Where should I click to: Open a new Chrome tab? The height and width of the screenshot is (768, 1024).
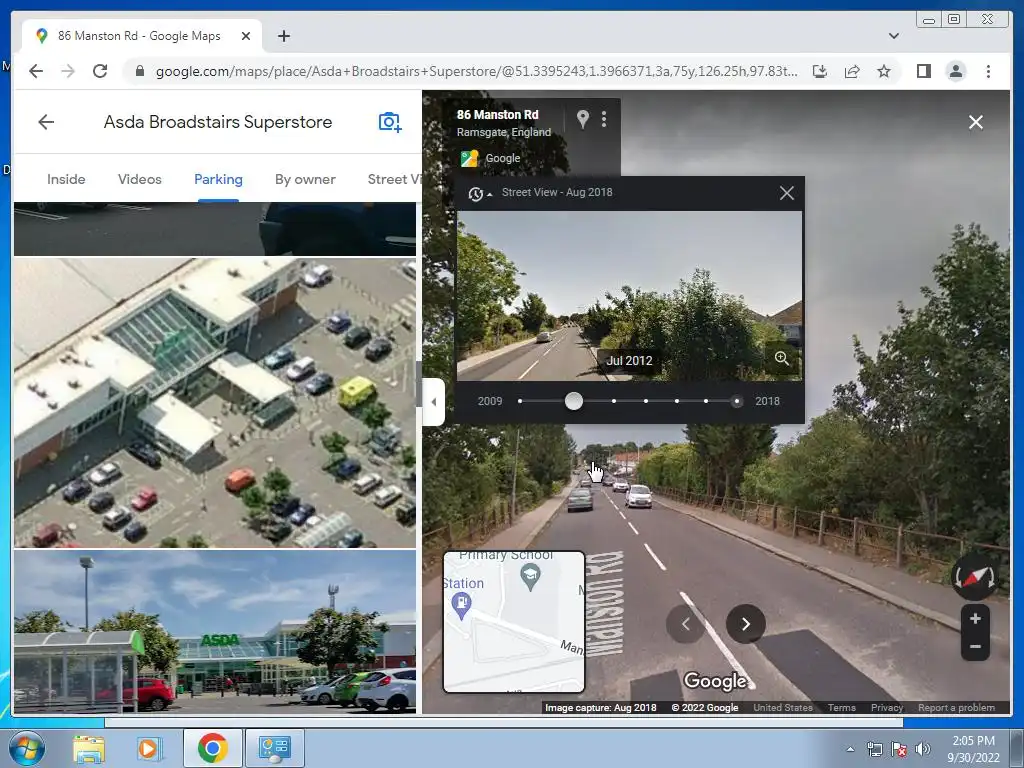283,36
